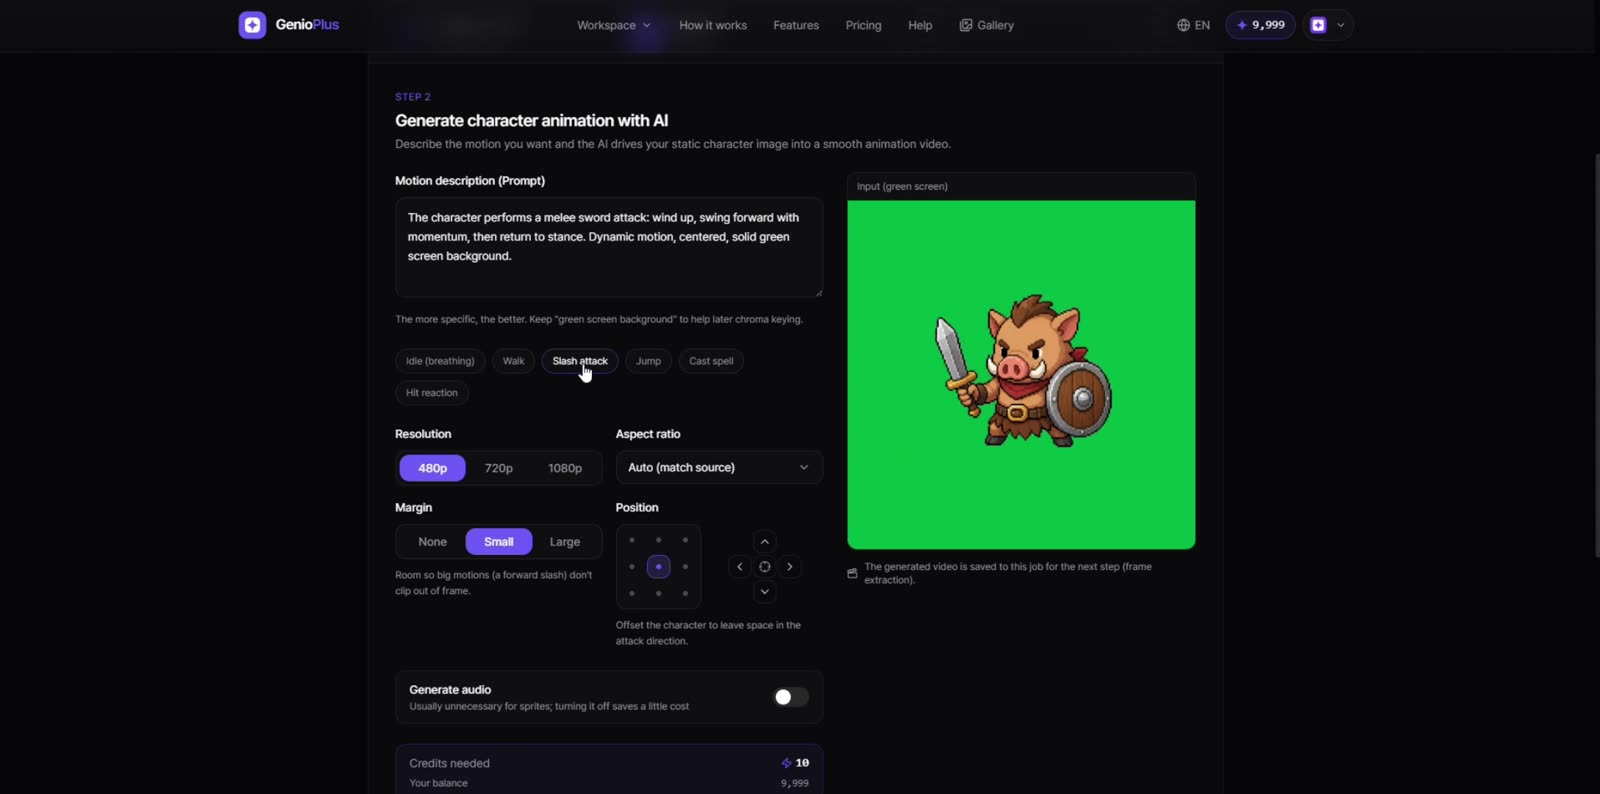
Task: Nudge character position up arrow
Action: pyautogui.click(x=765, y=542)
